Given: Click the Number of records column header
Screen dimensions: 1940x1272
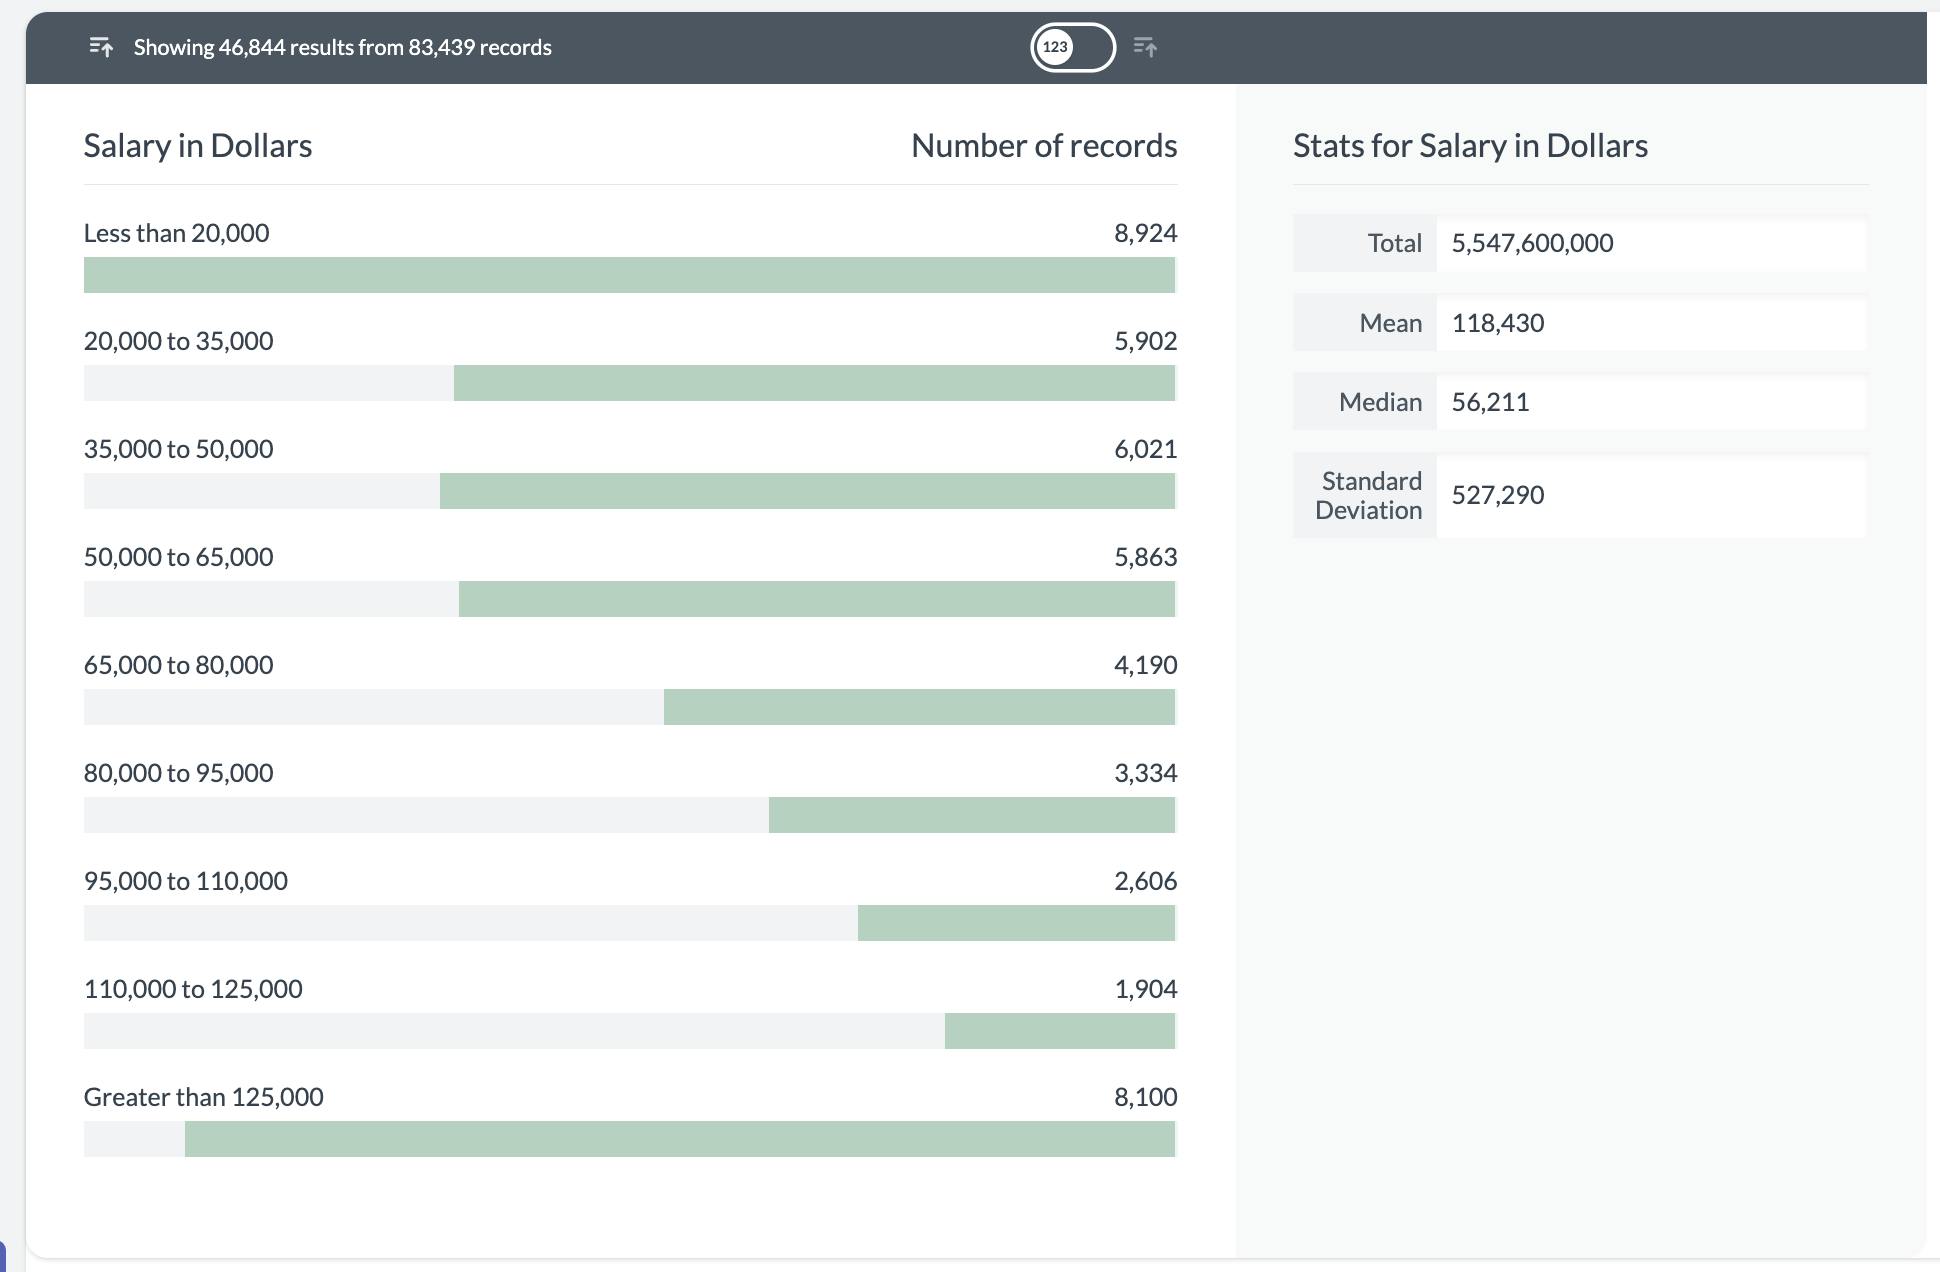Looking at the screenshot, I should 1044,145.
